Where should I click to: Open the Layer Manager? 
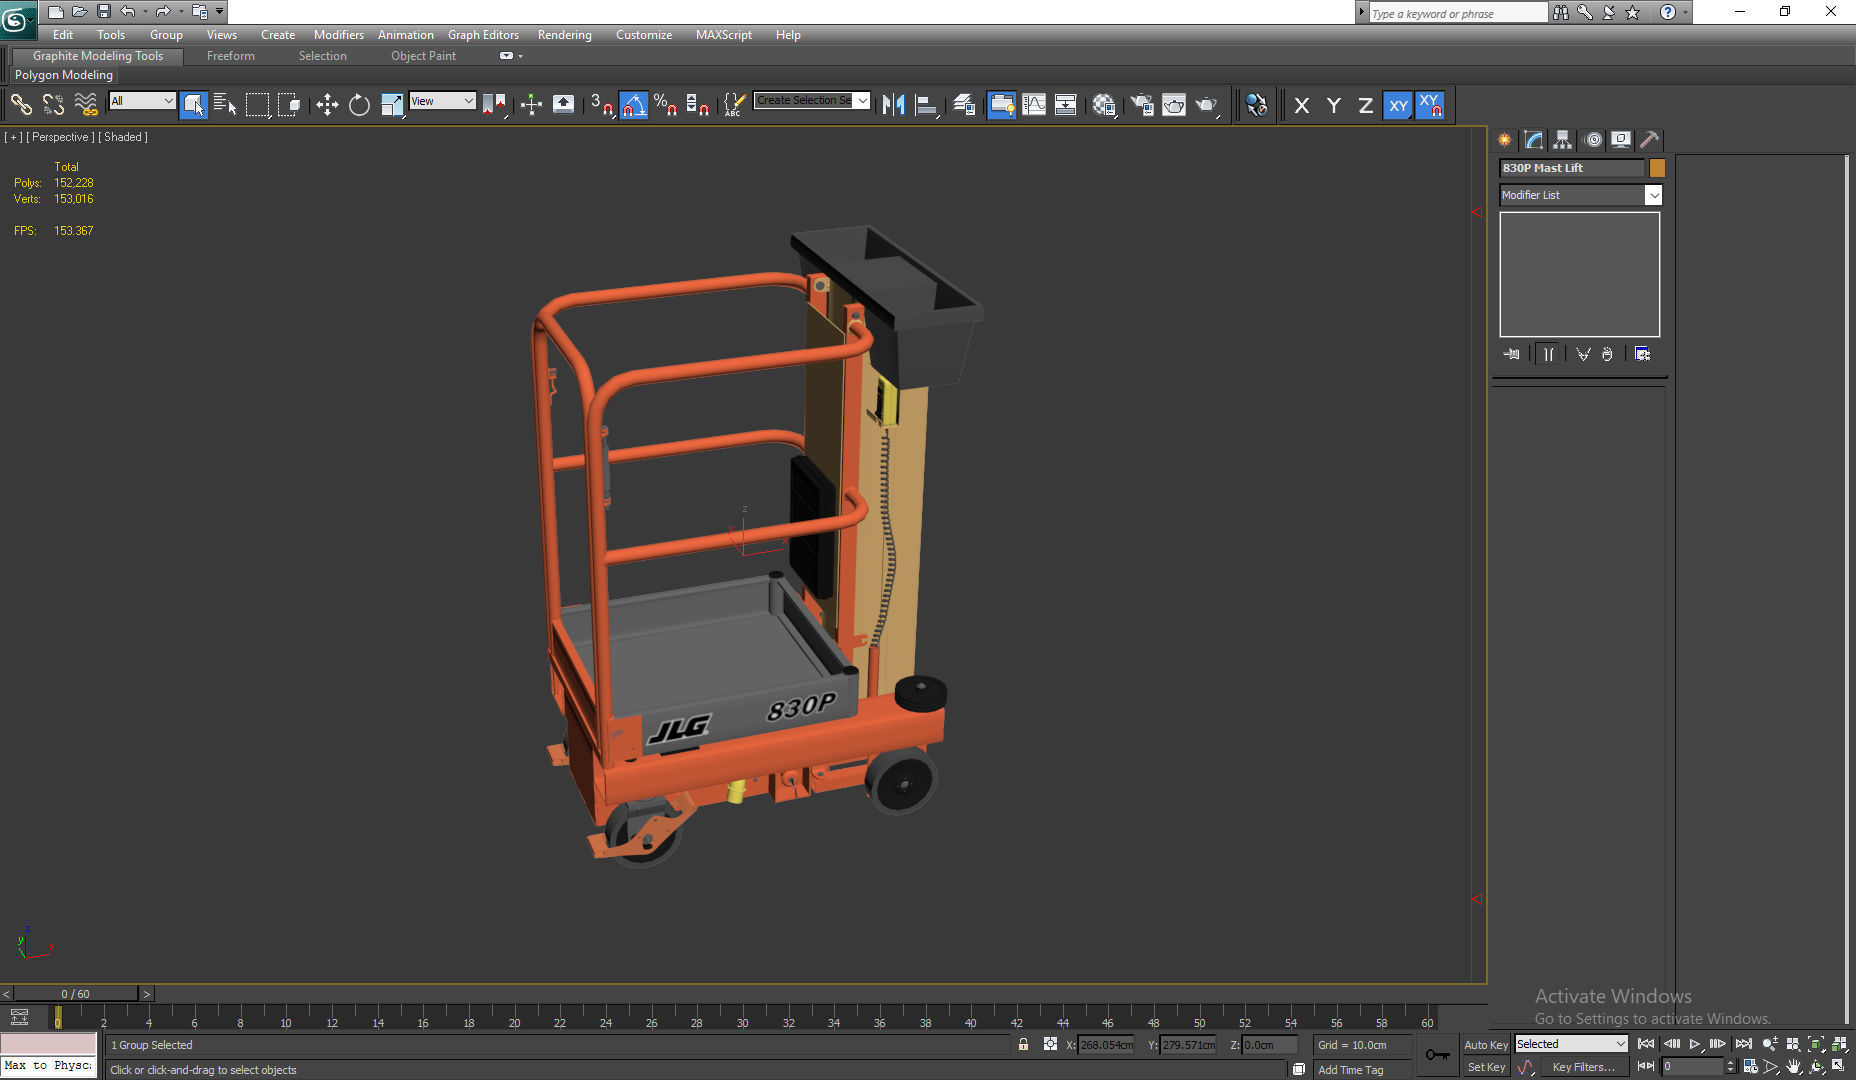point(964,104)
